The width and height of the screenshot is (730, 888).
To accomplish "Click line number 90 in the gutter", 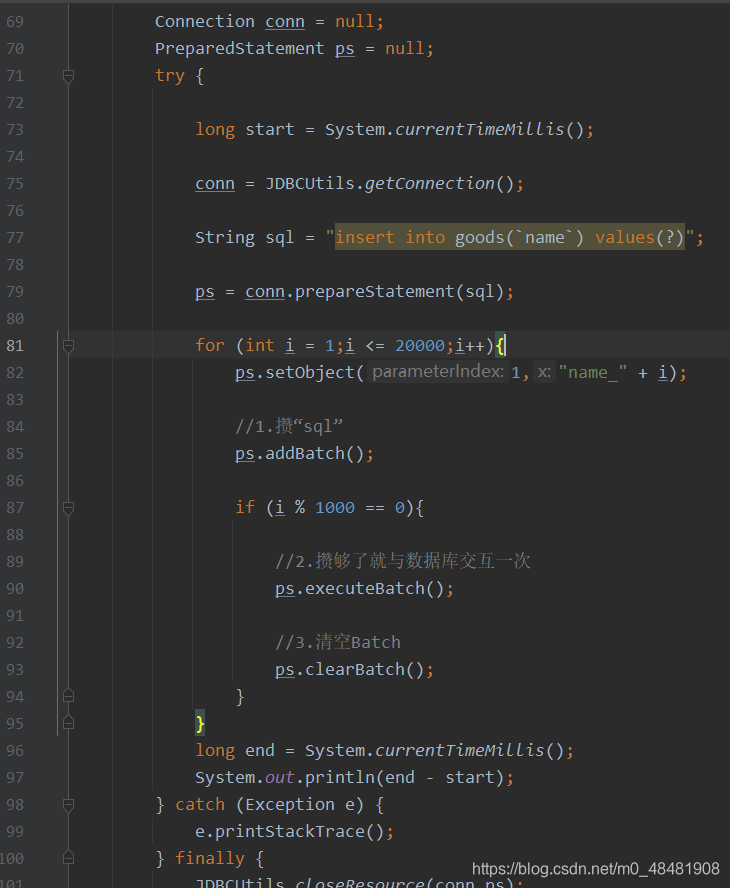I will 15,589.
